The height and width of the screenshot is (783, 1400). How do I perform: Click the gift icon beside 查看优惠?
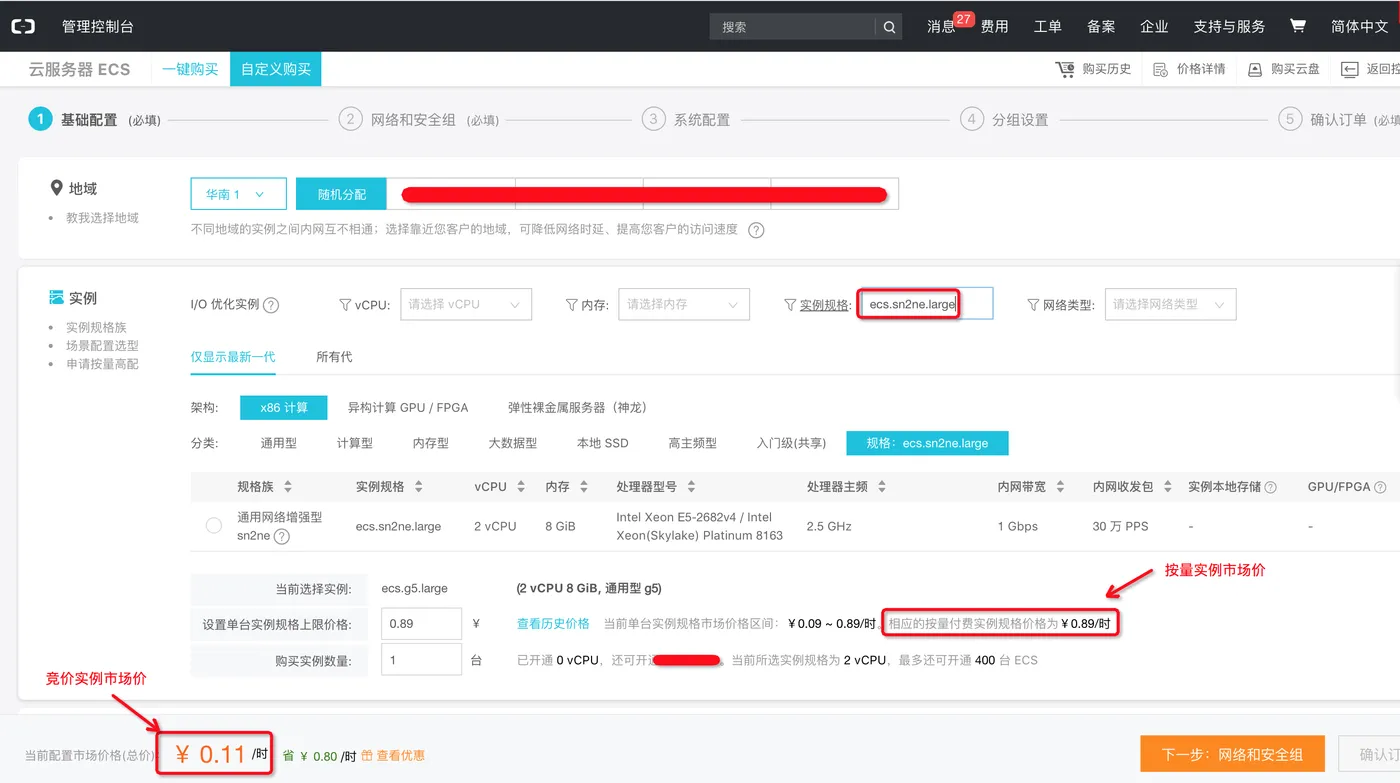[367, 756]
